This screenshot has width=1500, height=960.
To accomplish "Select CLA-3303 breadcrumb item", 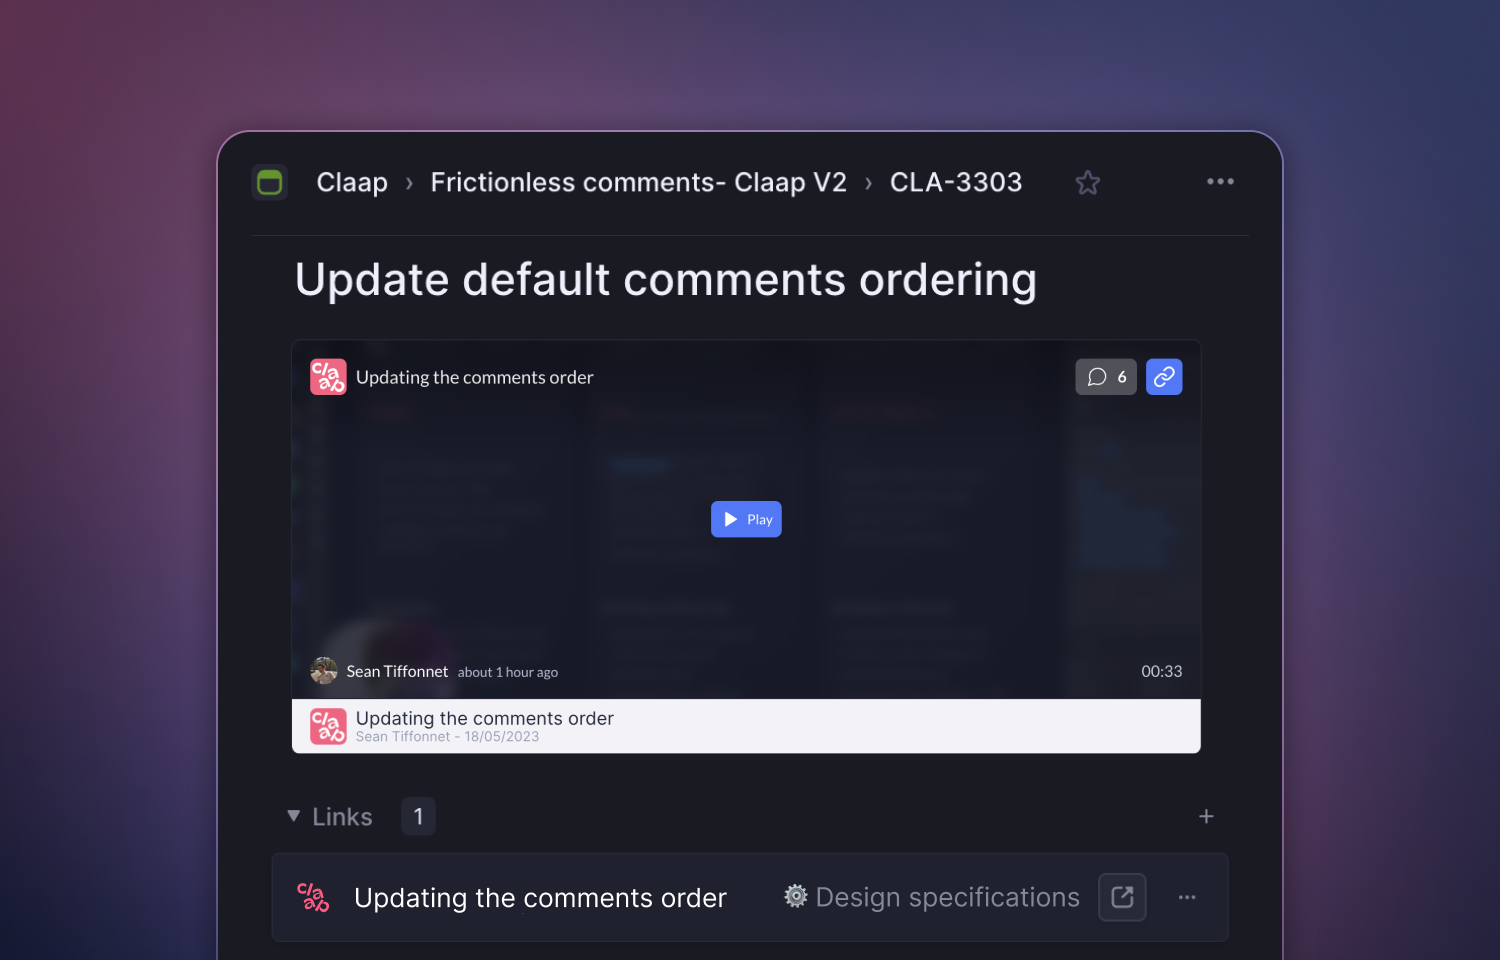I will (956, 182).
